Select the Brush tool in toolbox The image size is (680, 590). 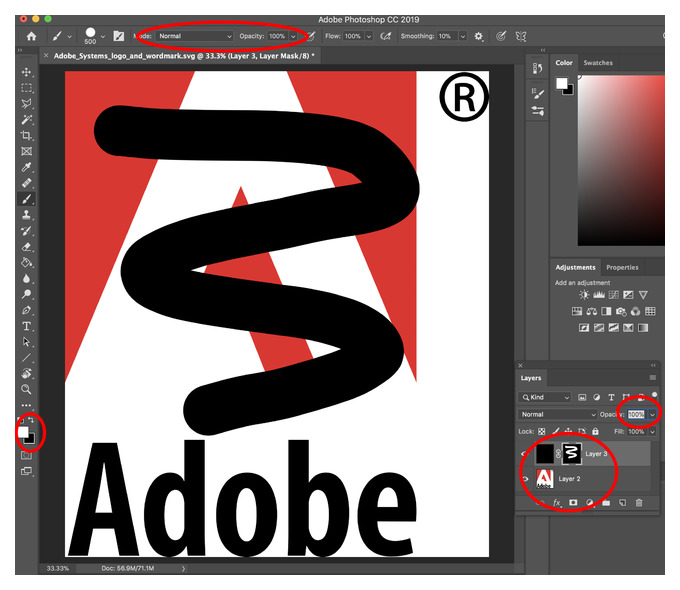[26, 199]
